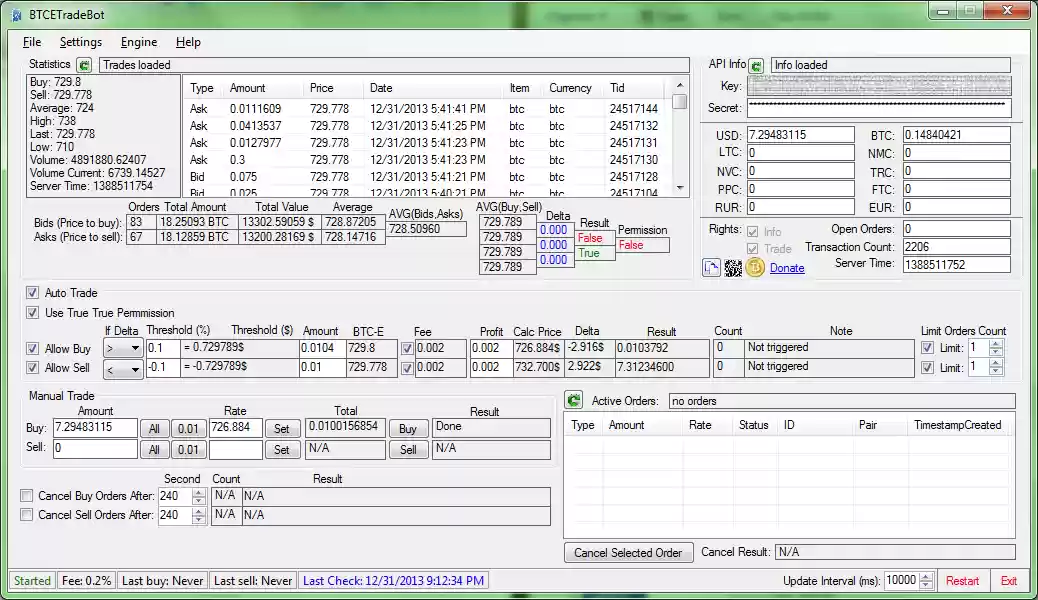Screen dimensions: 1038x600
Task: Open the Settings menu
Action: (x=81, y=42)
